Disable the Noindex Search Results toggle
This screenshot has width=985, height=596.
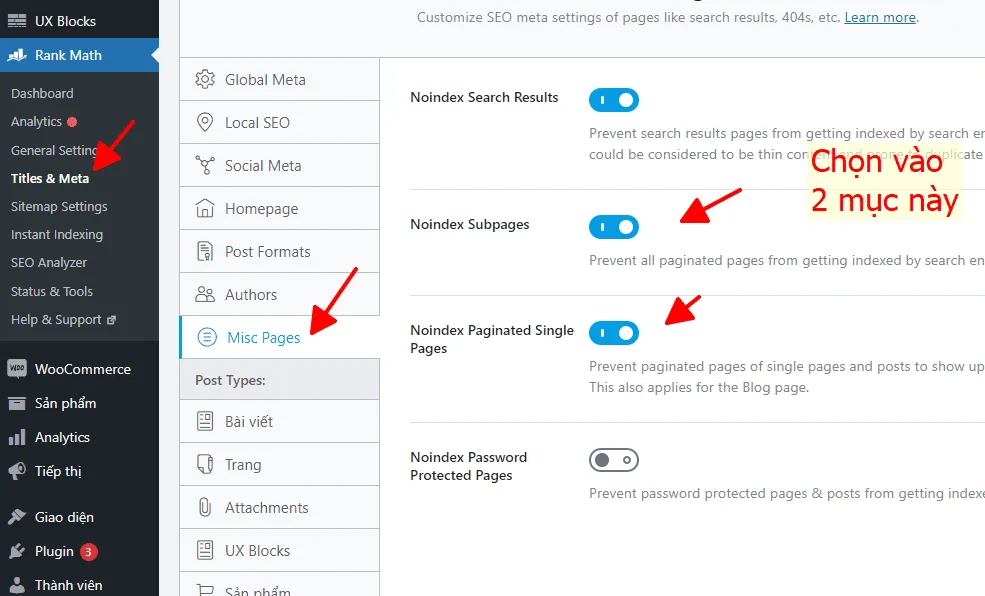[x=613, y=100]
